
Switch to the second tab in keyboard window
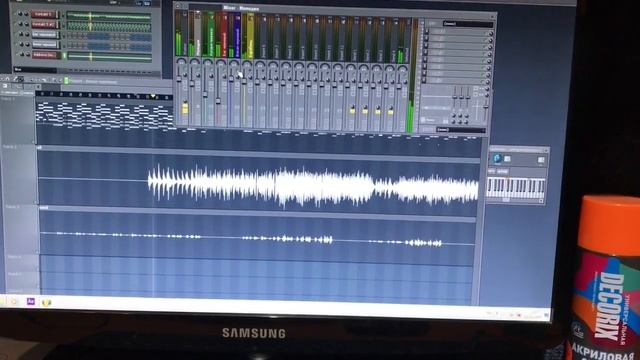(x=502, y=171)
